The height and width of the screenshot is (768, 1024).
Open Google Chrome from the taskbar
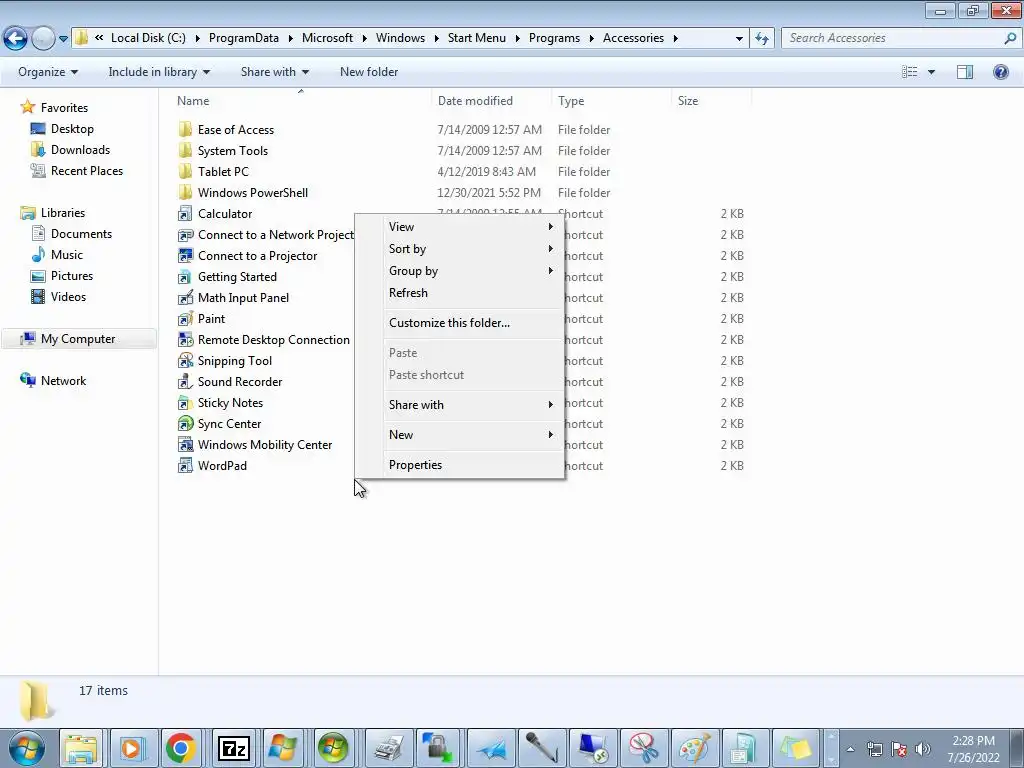pos(181,748)
